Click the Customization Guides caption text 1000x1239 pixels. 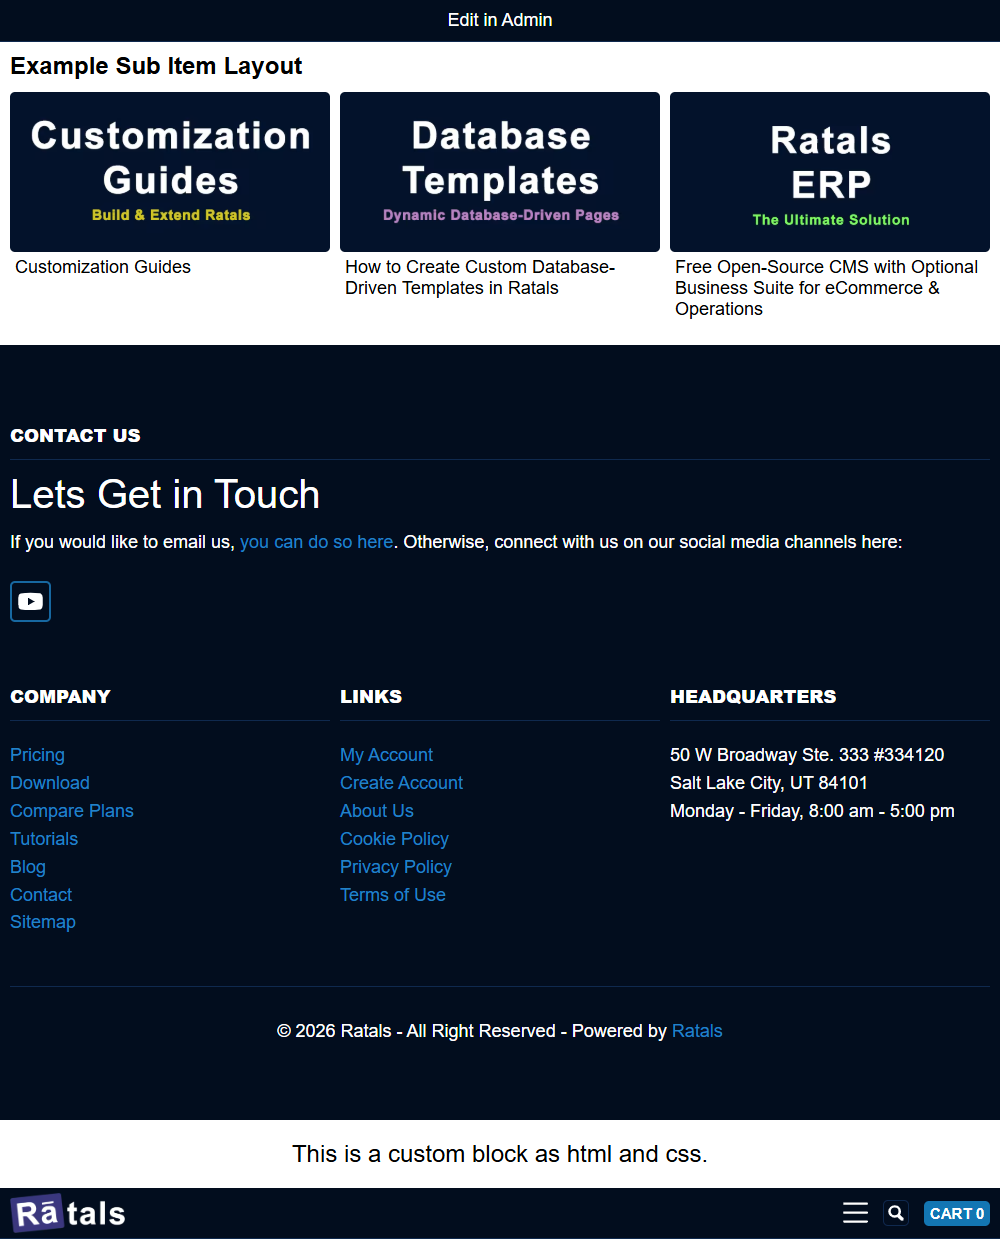click(103, 267)
